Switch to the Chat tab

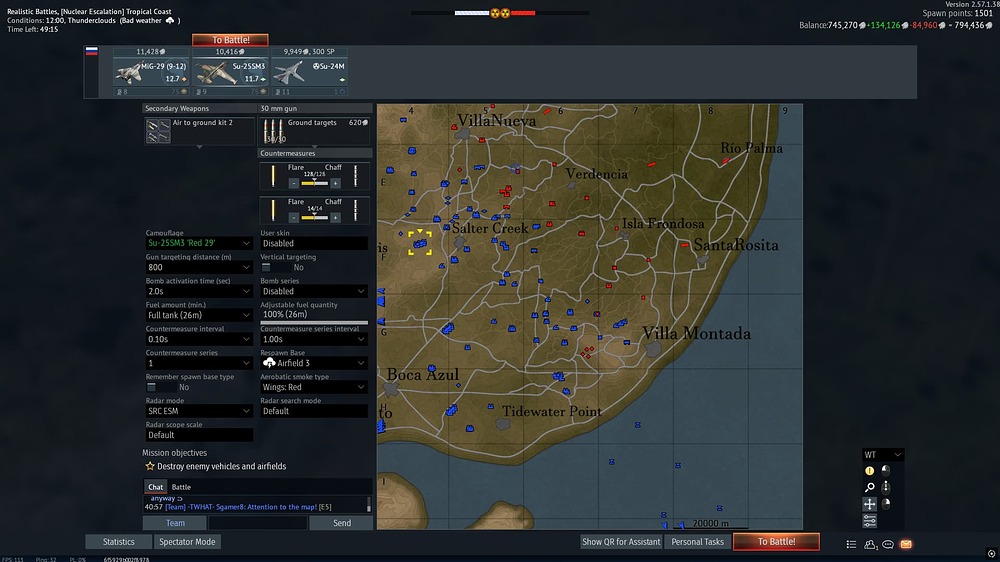point(156,487)
